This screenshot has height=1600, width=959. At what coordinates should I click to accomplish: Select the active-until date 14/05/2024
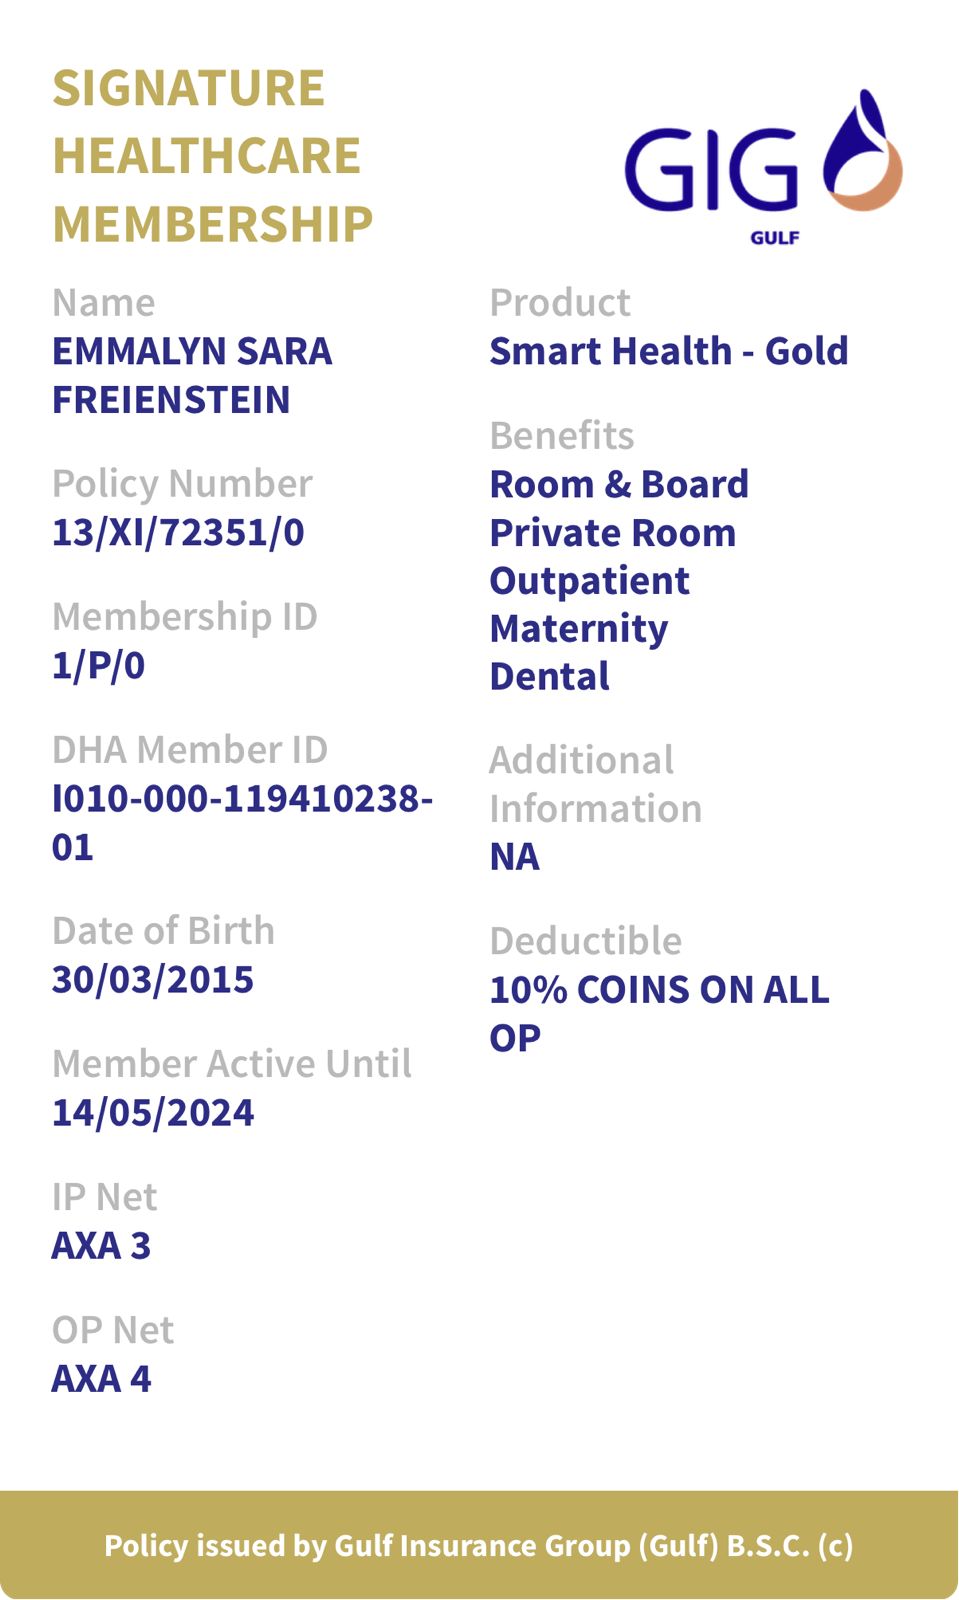tap(153, 1112)
